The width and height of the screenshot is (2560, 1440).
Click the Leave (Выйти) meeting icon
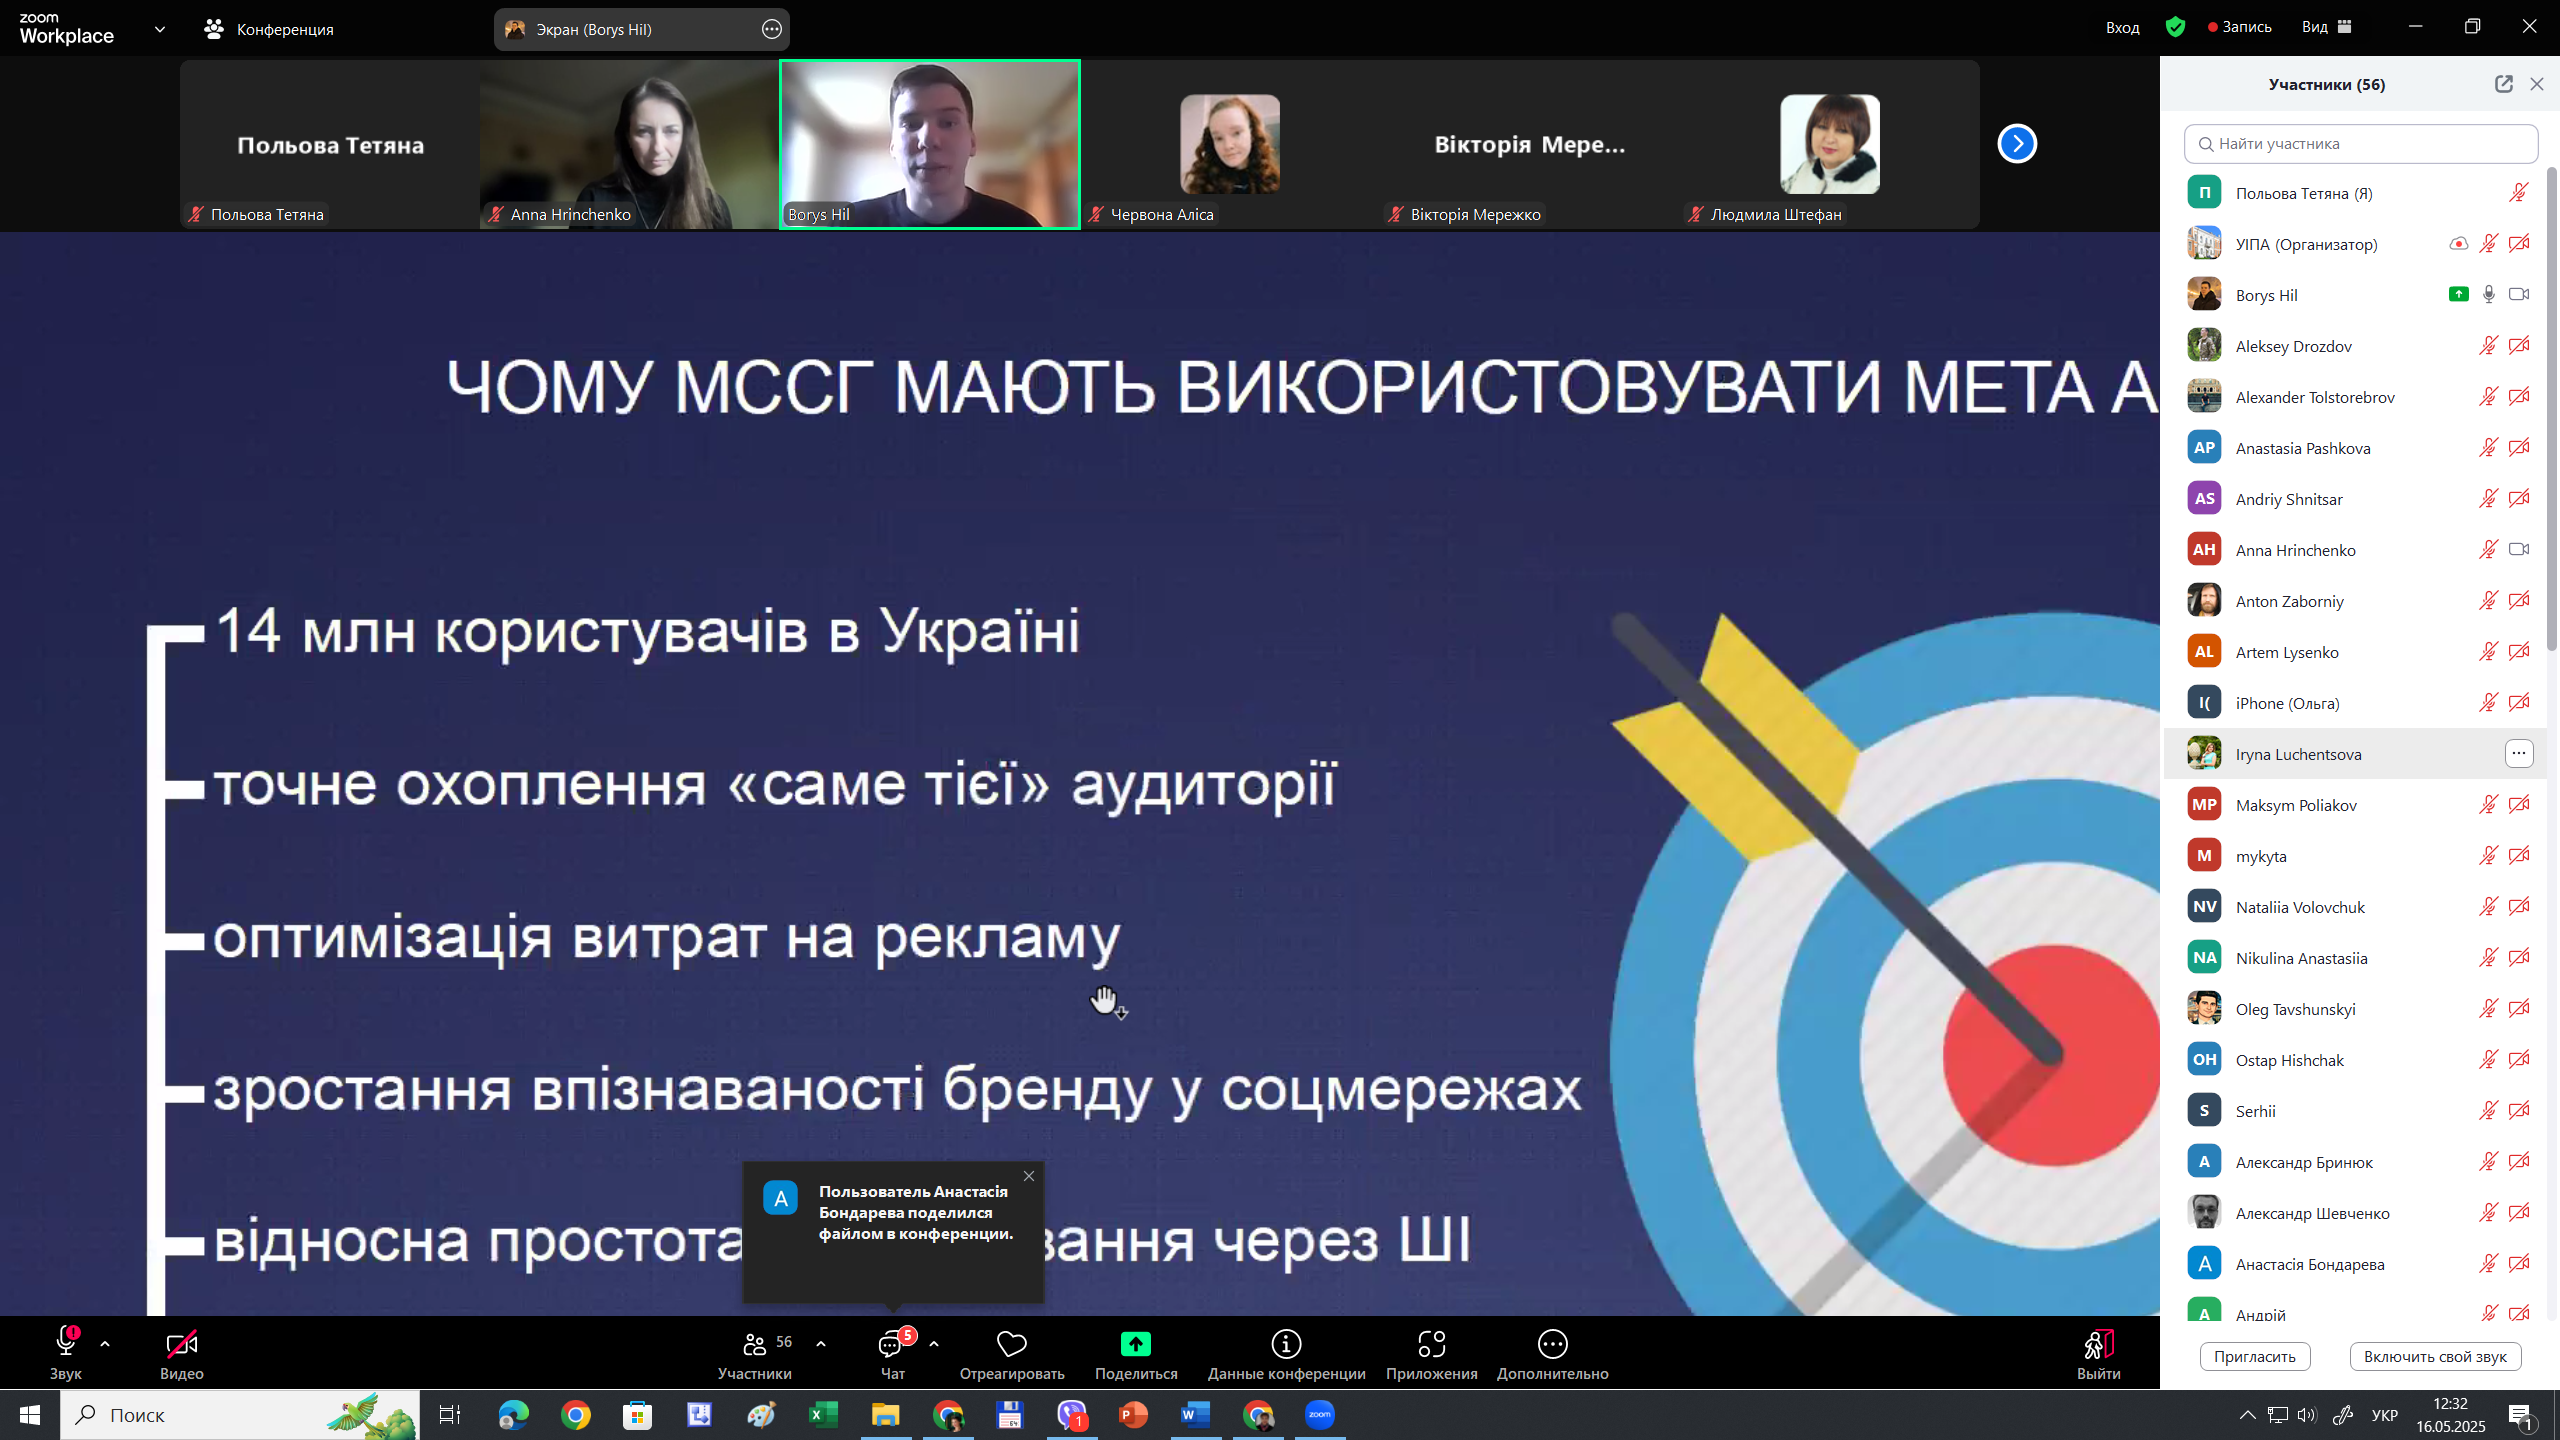click(2098, 1345)
